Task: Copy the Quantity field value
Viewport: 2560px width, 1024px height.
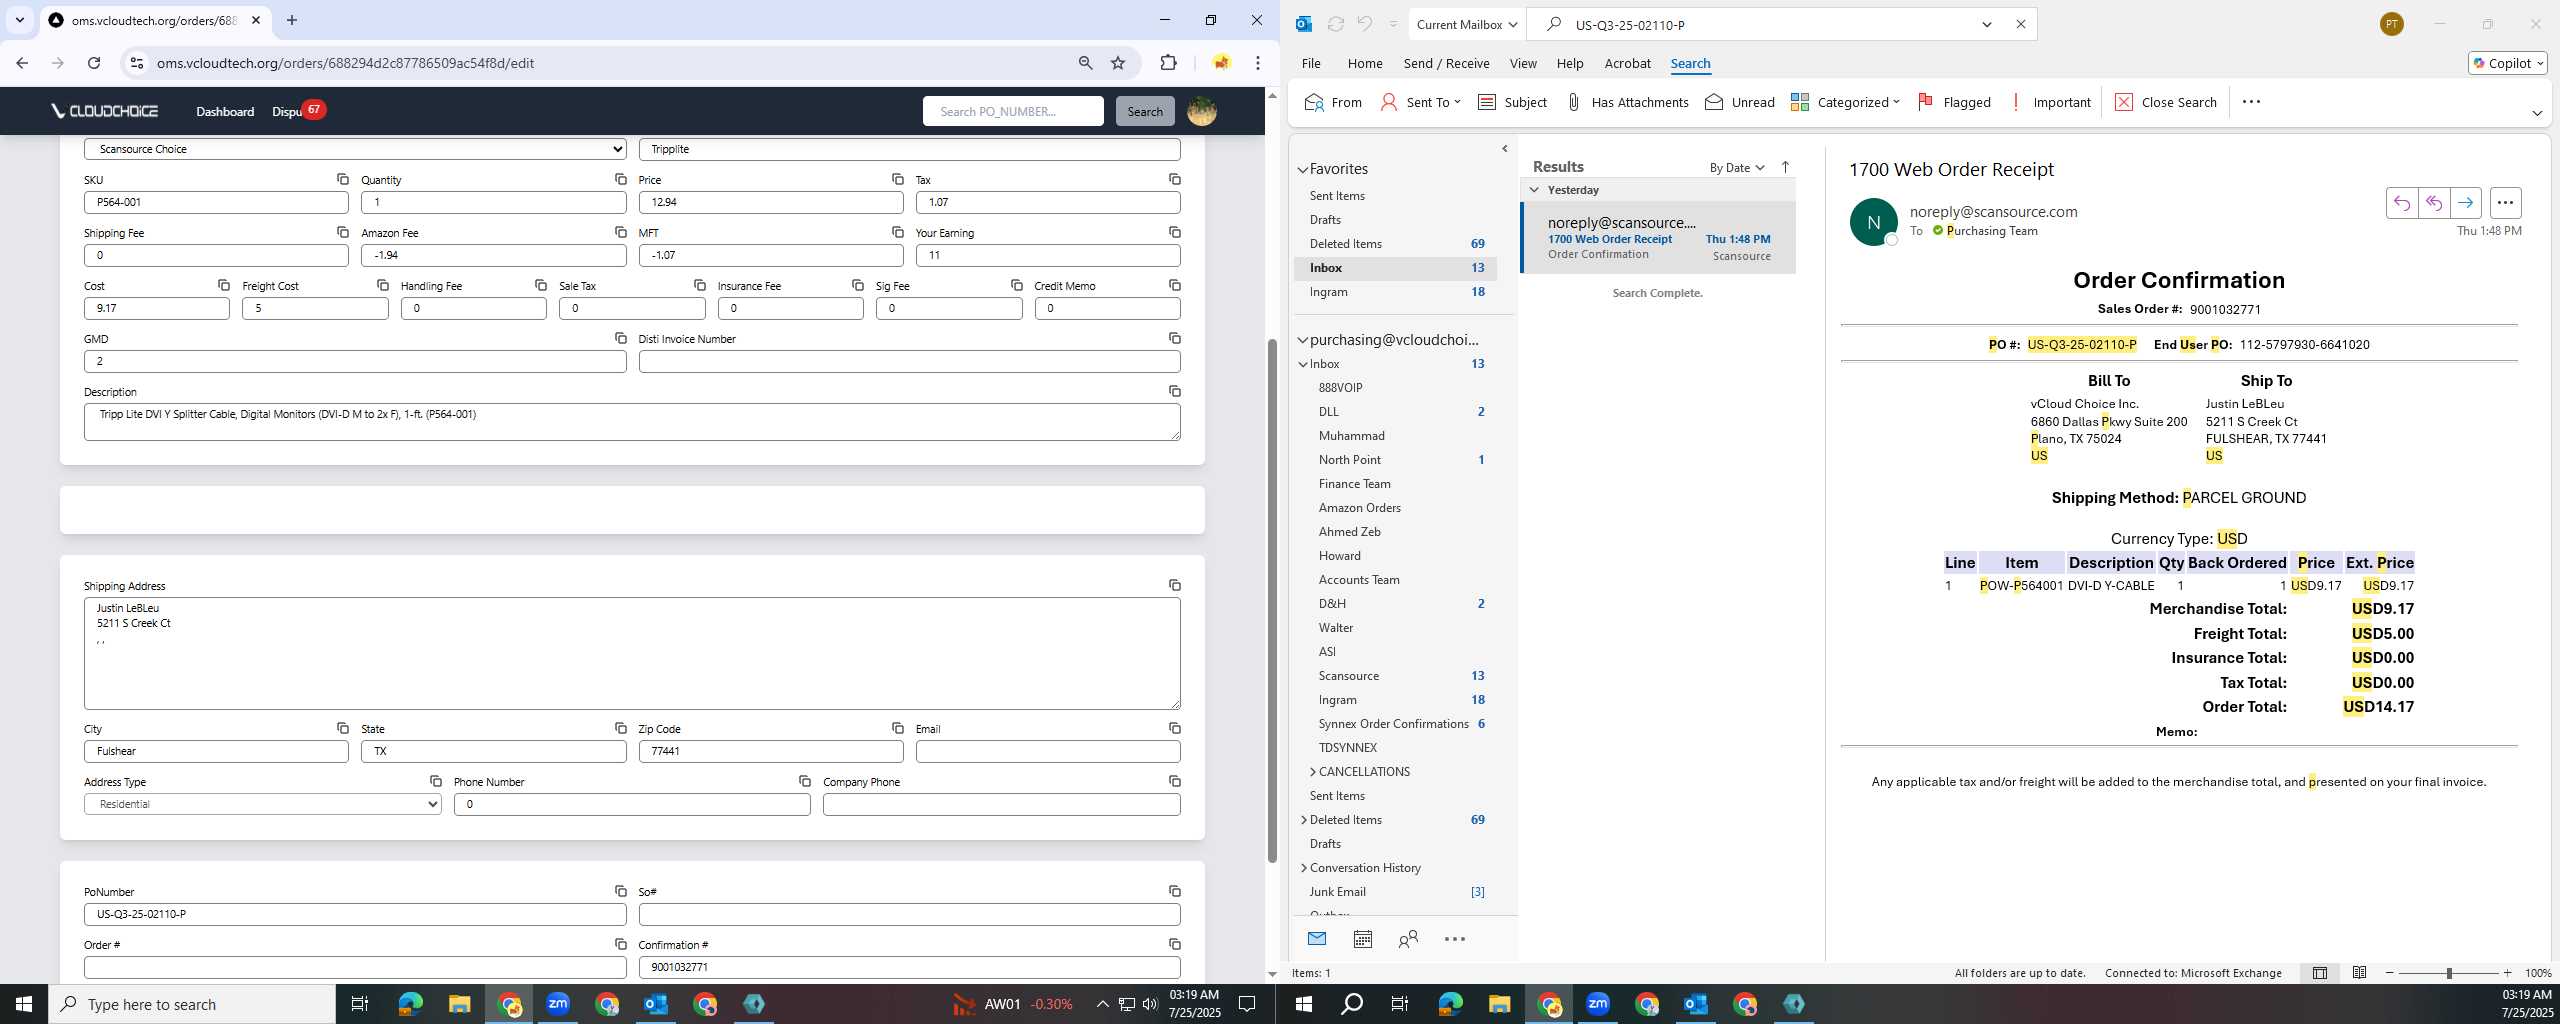Action: point(621,179)
